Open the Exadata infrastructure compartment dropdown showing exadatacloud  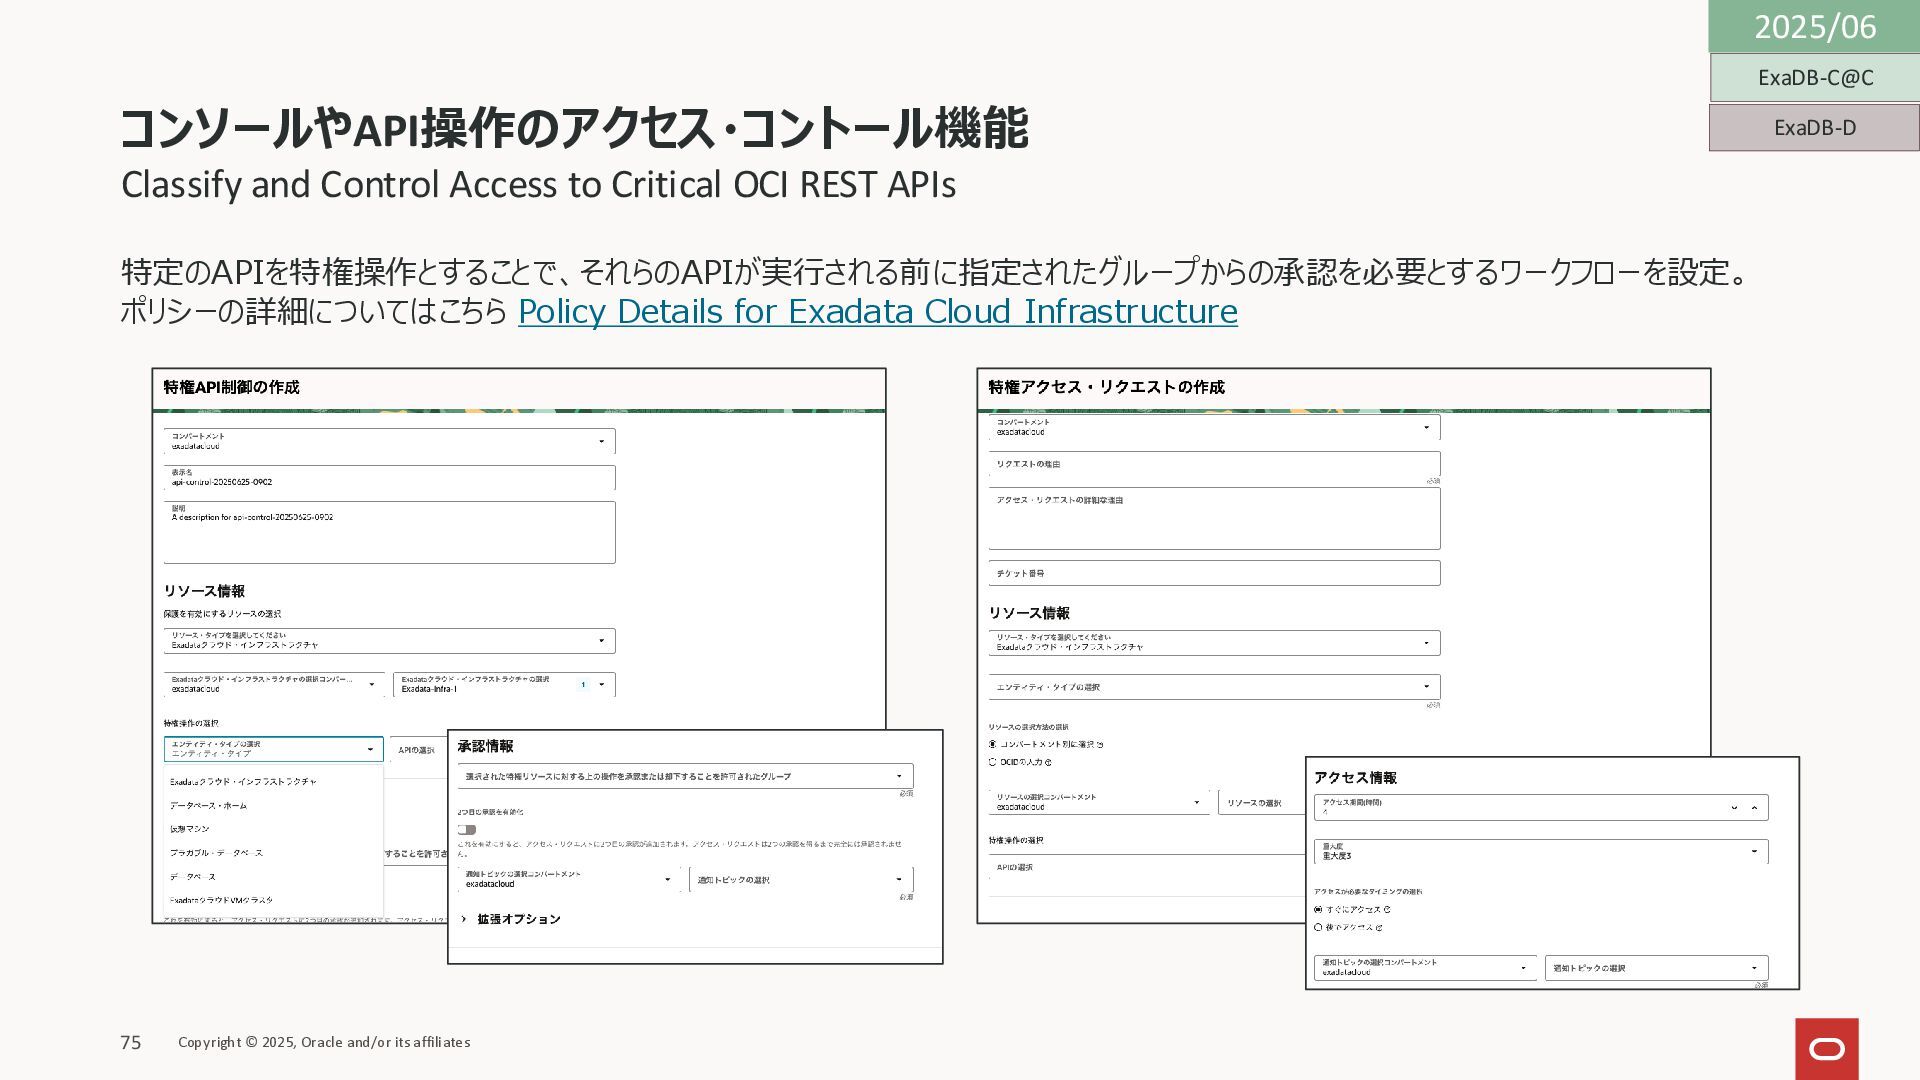click(x=274, y=684)
